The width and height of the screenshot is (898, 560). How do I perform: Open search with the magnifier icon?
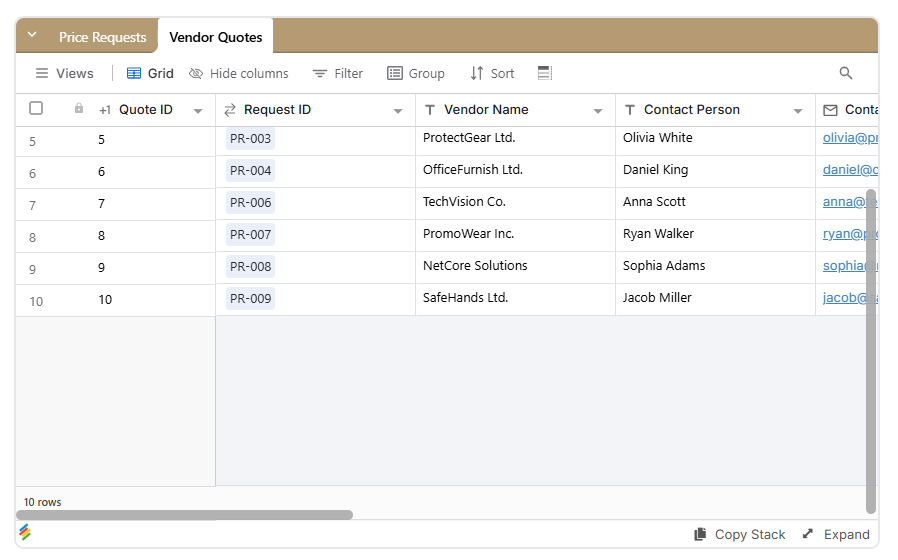(x=846, y=73)
